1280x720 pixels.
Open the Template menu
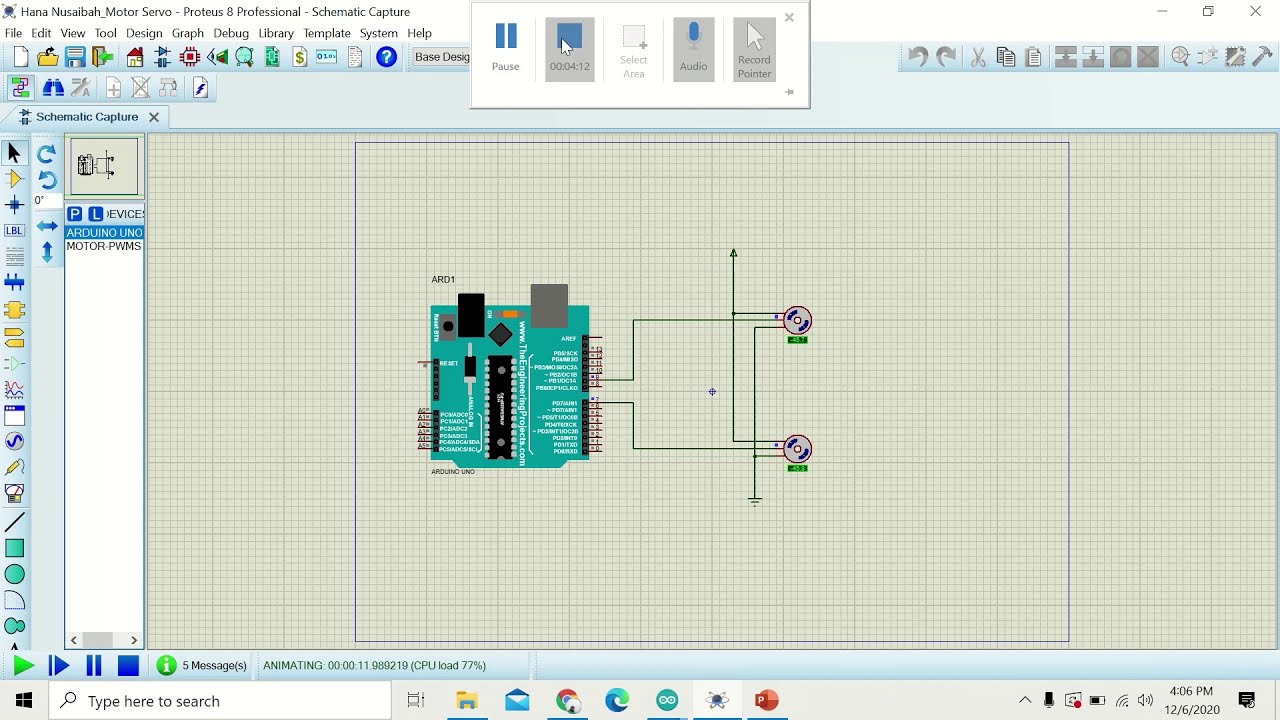click(x=327, y=33)
